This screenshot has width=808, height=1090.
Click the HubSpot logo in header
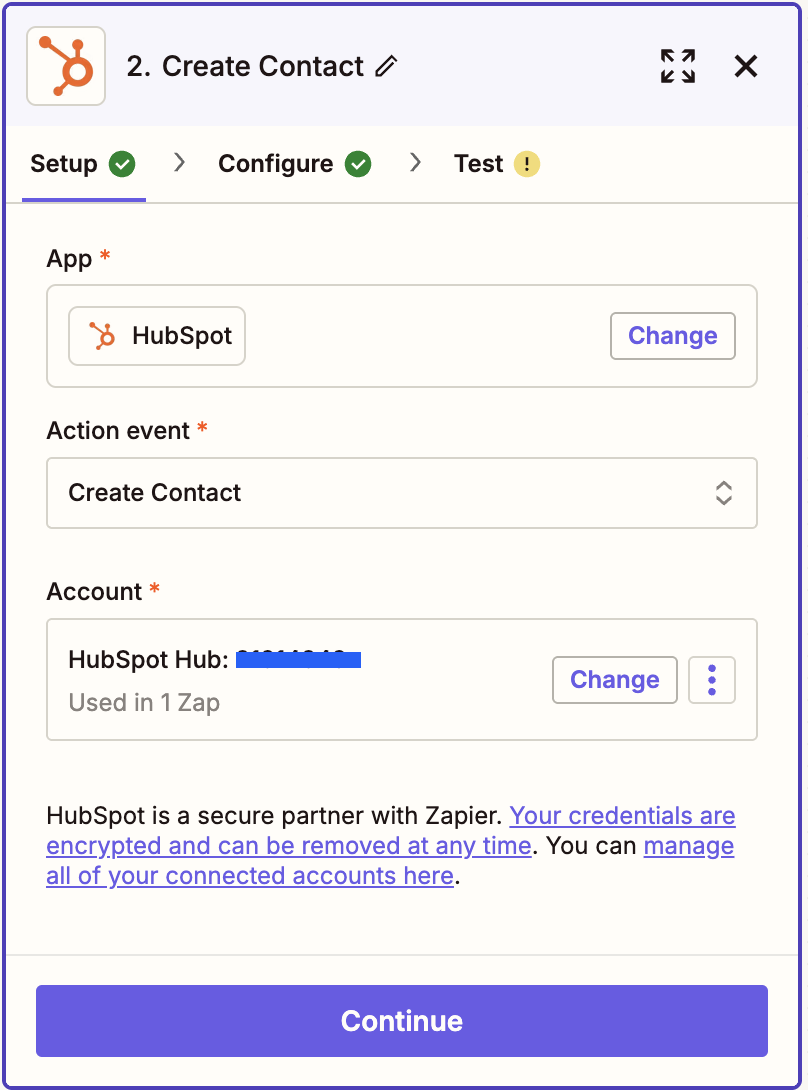pyautogui.click(x=66, y=67)
